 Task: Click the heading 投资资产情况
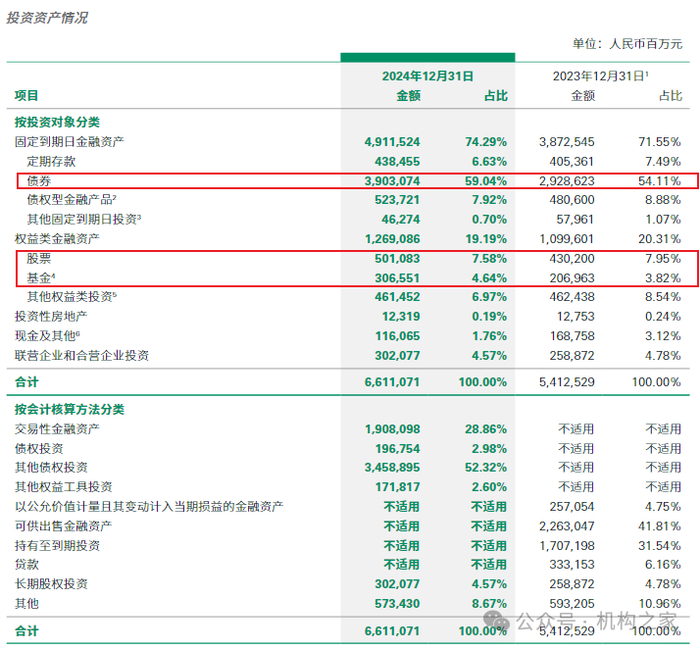tap(47, 18)
